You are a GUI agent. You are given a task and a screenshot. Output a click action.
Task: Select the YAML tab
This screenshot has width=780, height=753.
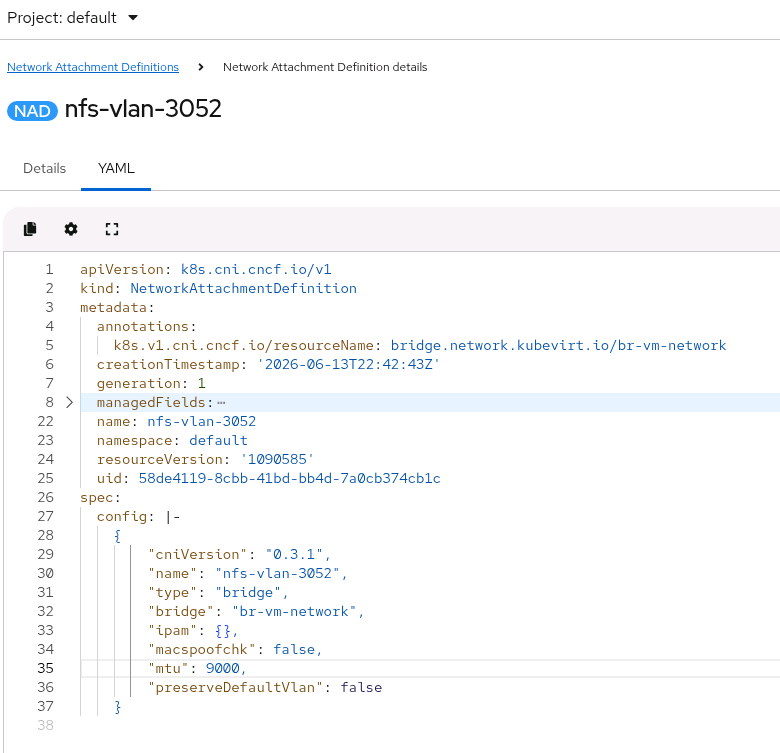tap(116, 168)
